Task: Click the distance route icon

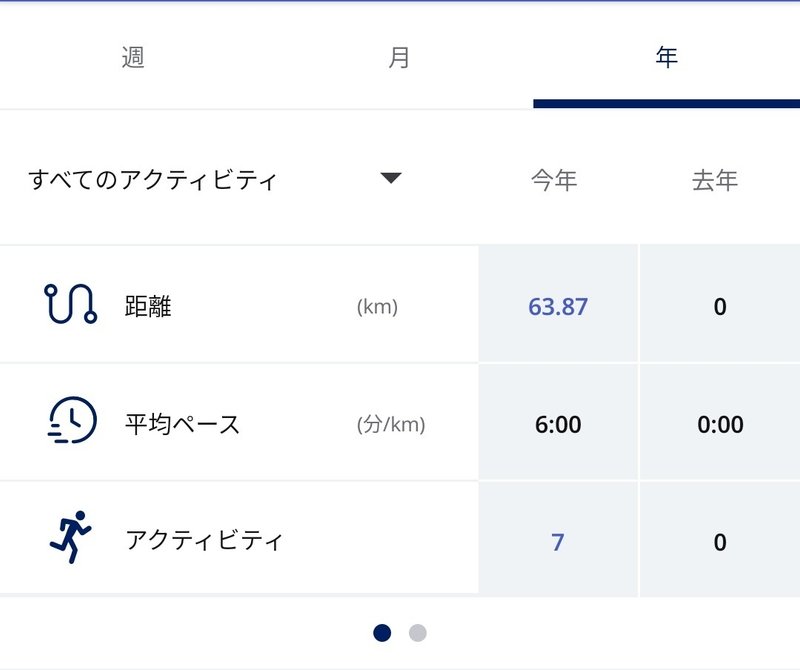Action: (70, 304)
